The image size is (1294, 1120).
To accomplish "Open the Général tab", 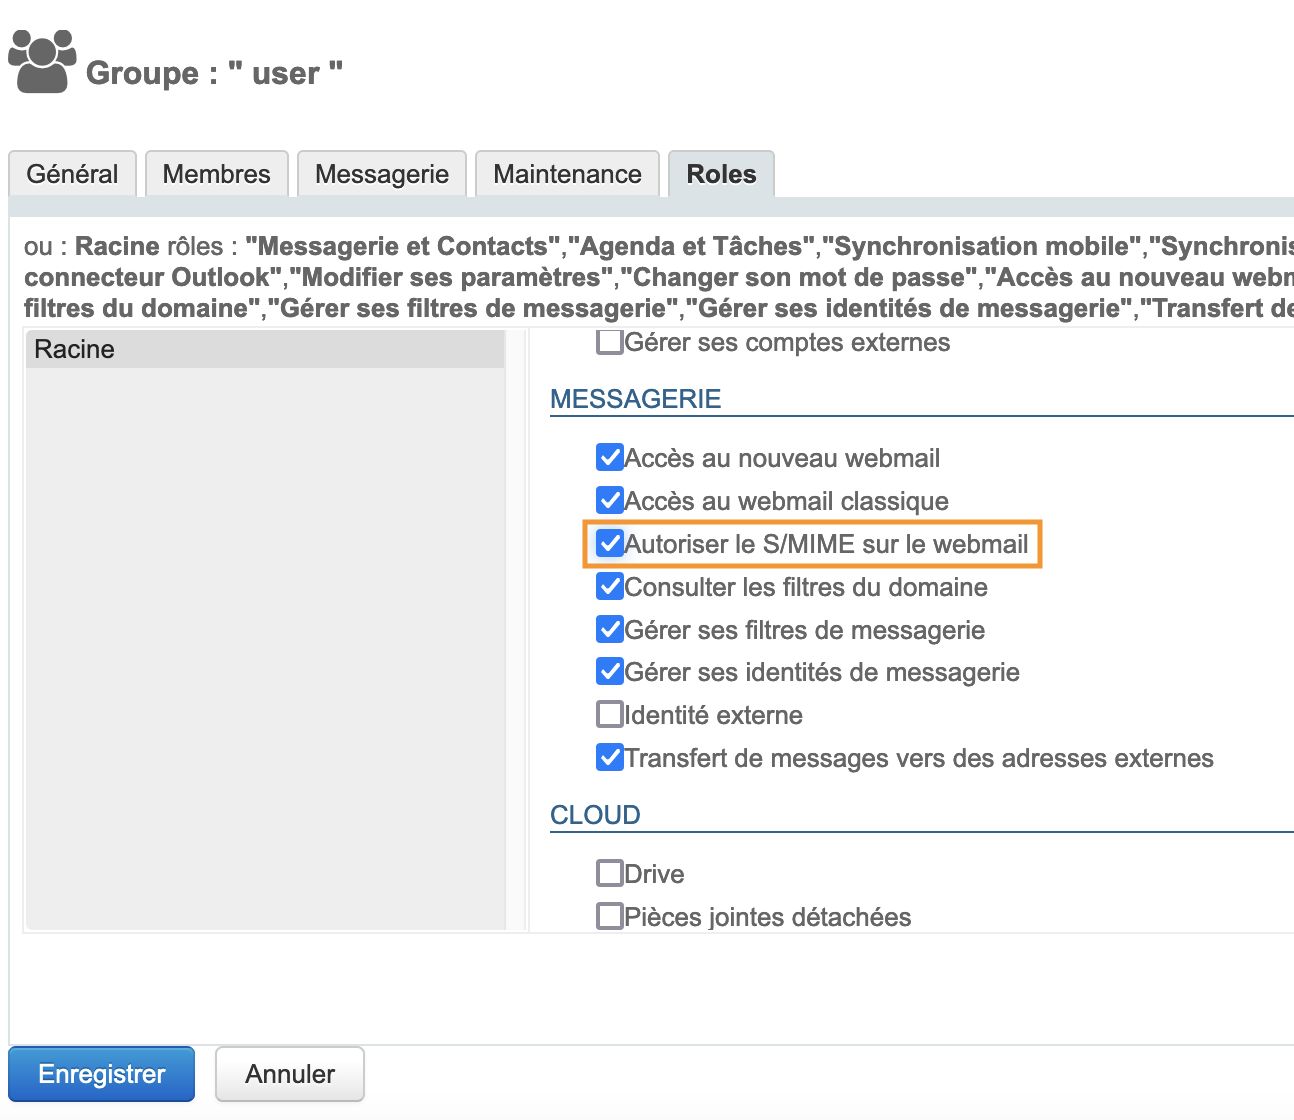I will click(72, 174).
